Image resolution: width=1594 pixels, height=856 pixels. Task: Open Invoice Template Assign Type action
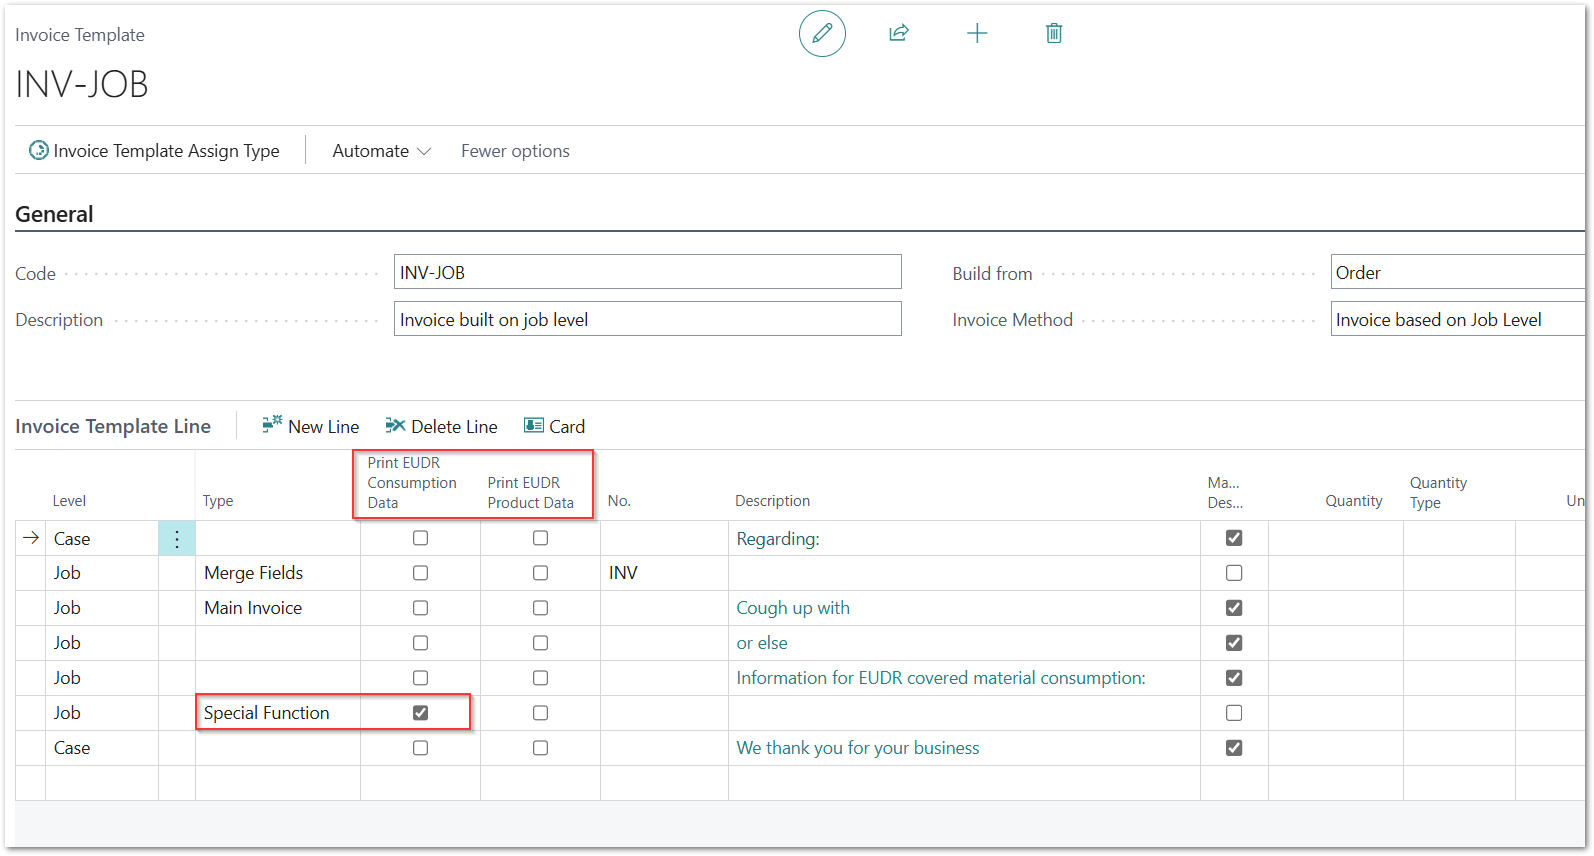tap(155, 151)
